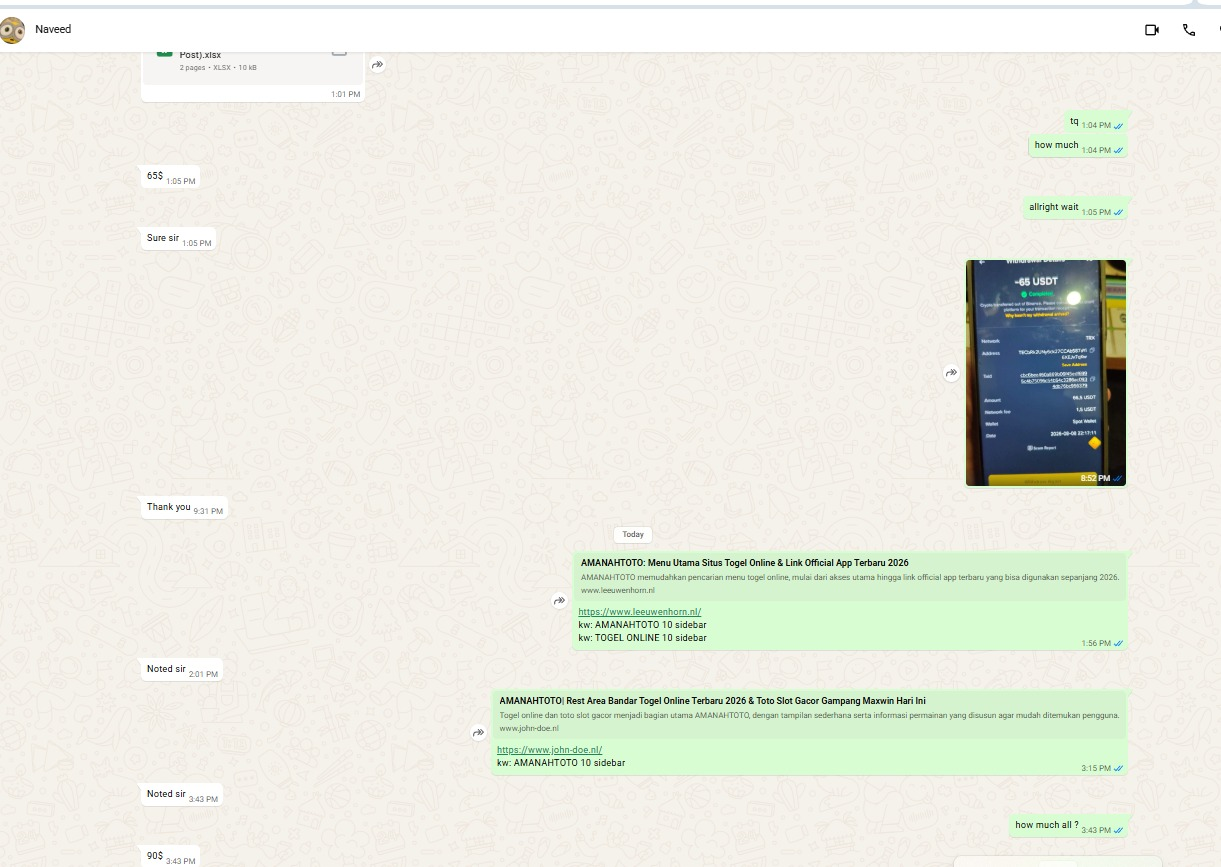Click the read-receipt ticks on 'tq' message
The width and height of the screenshot is (1221, 867).
click(1118, 127)
